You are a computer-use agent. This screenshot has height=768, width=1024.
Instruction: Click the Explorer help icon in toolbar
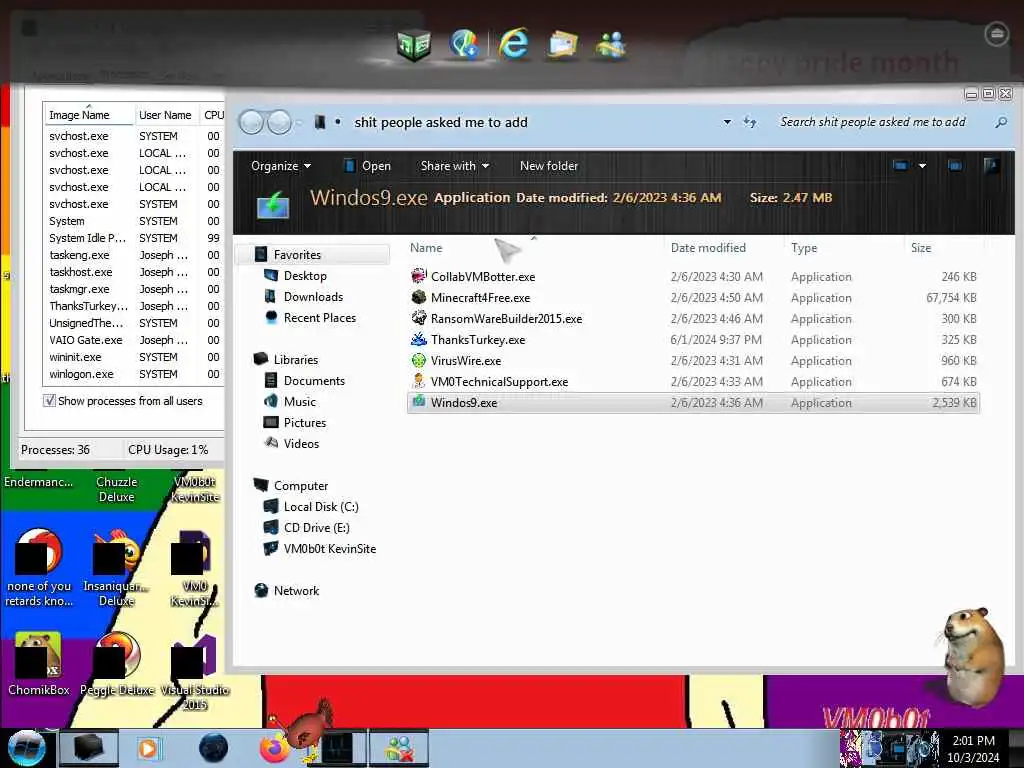coord(991,166)
